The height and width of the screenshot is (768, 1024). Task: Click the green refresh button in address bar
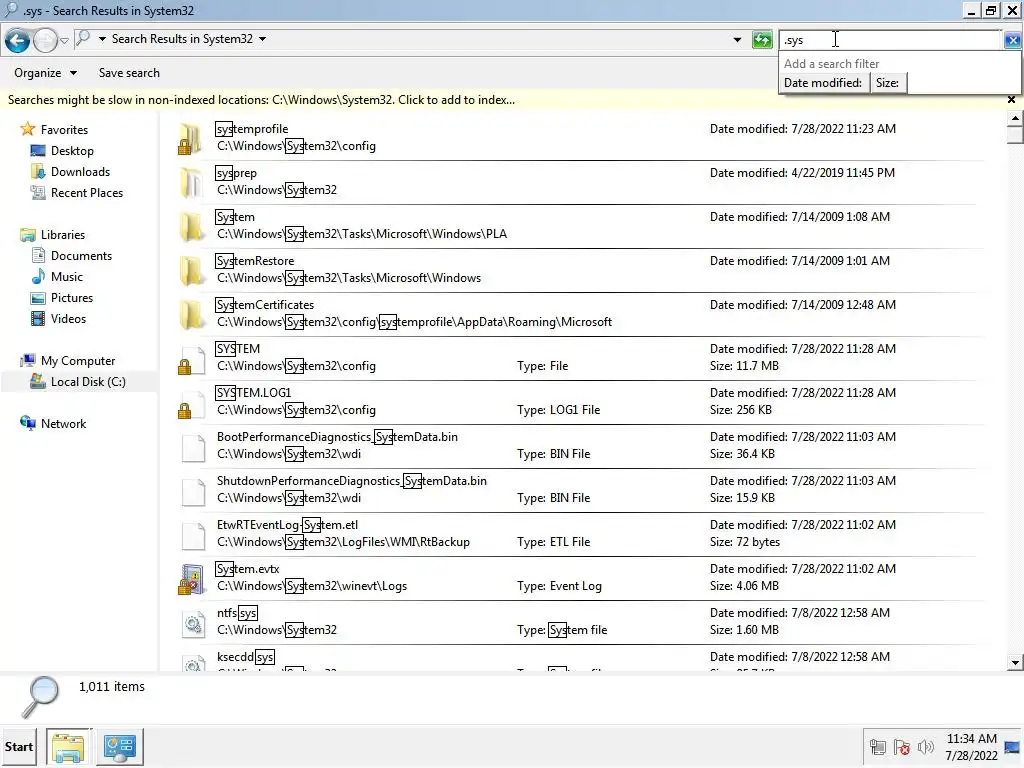click(x=761, y=40)
